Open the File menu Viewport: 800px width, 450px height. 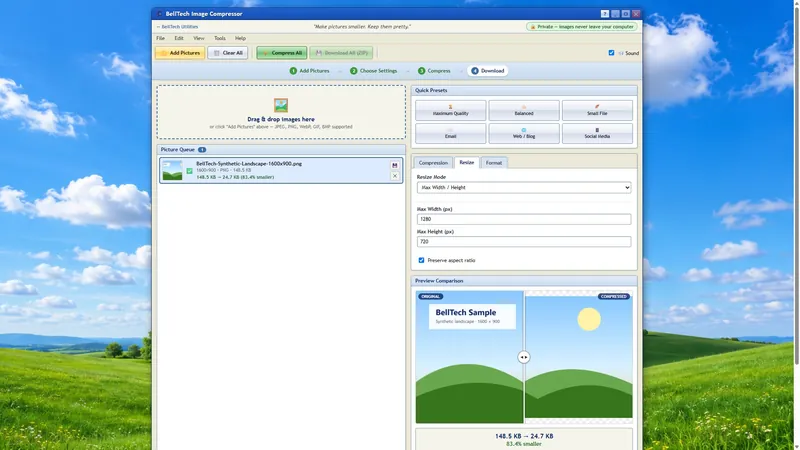tap(160, 38)
